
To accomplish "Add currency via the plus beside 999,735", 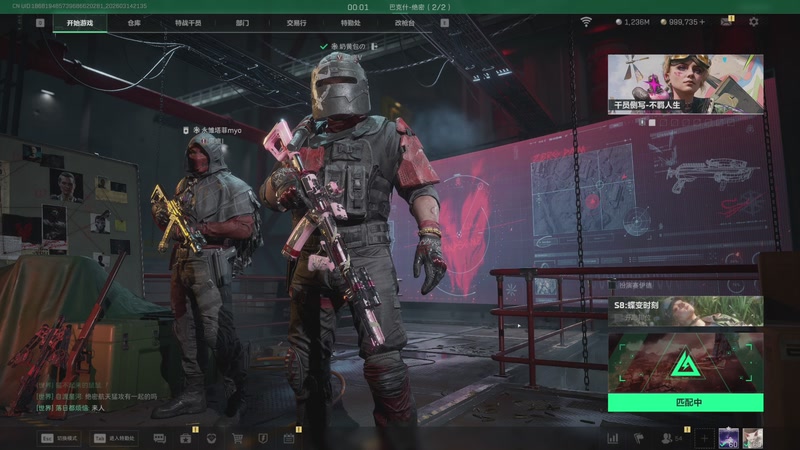I will click(703, 22).
